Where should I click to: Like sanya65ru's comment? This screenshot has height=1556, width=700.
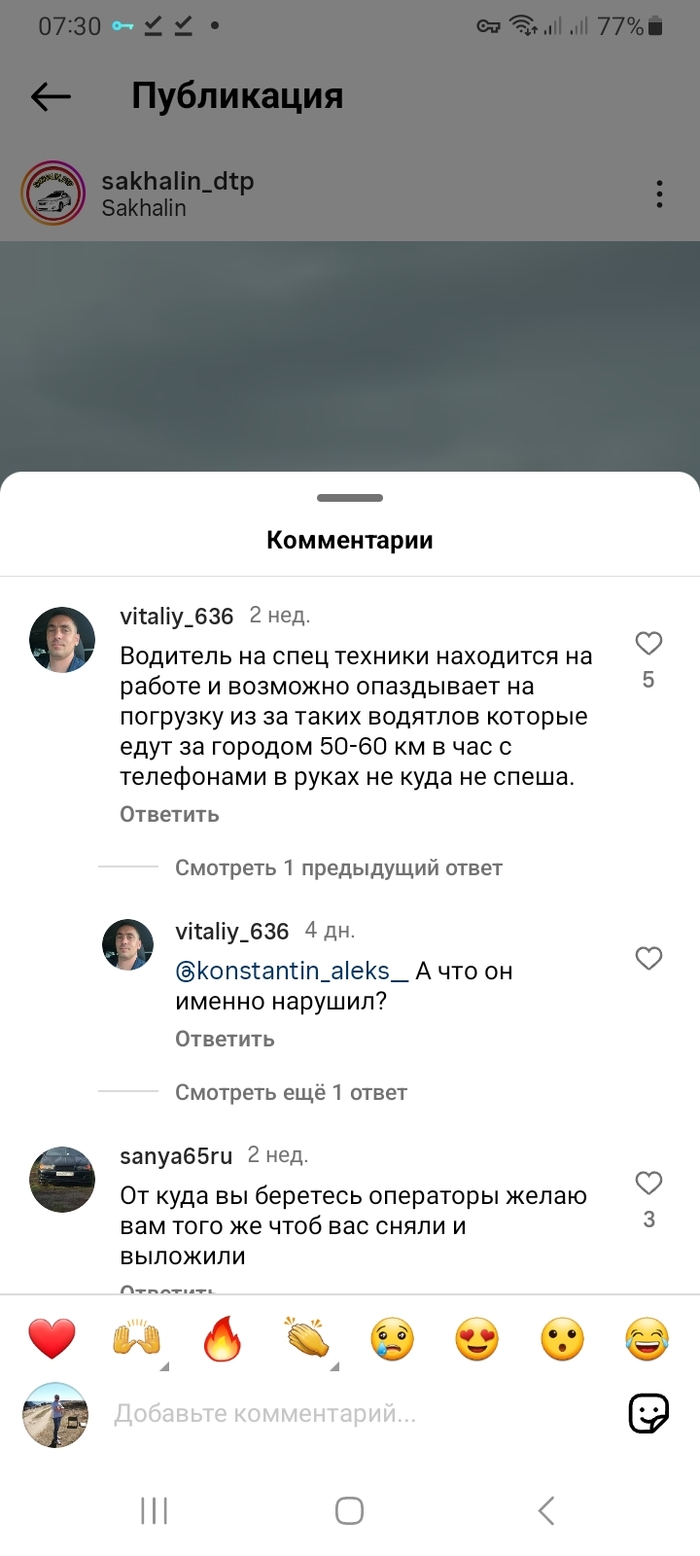coord(649,1184)
